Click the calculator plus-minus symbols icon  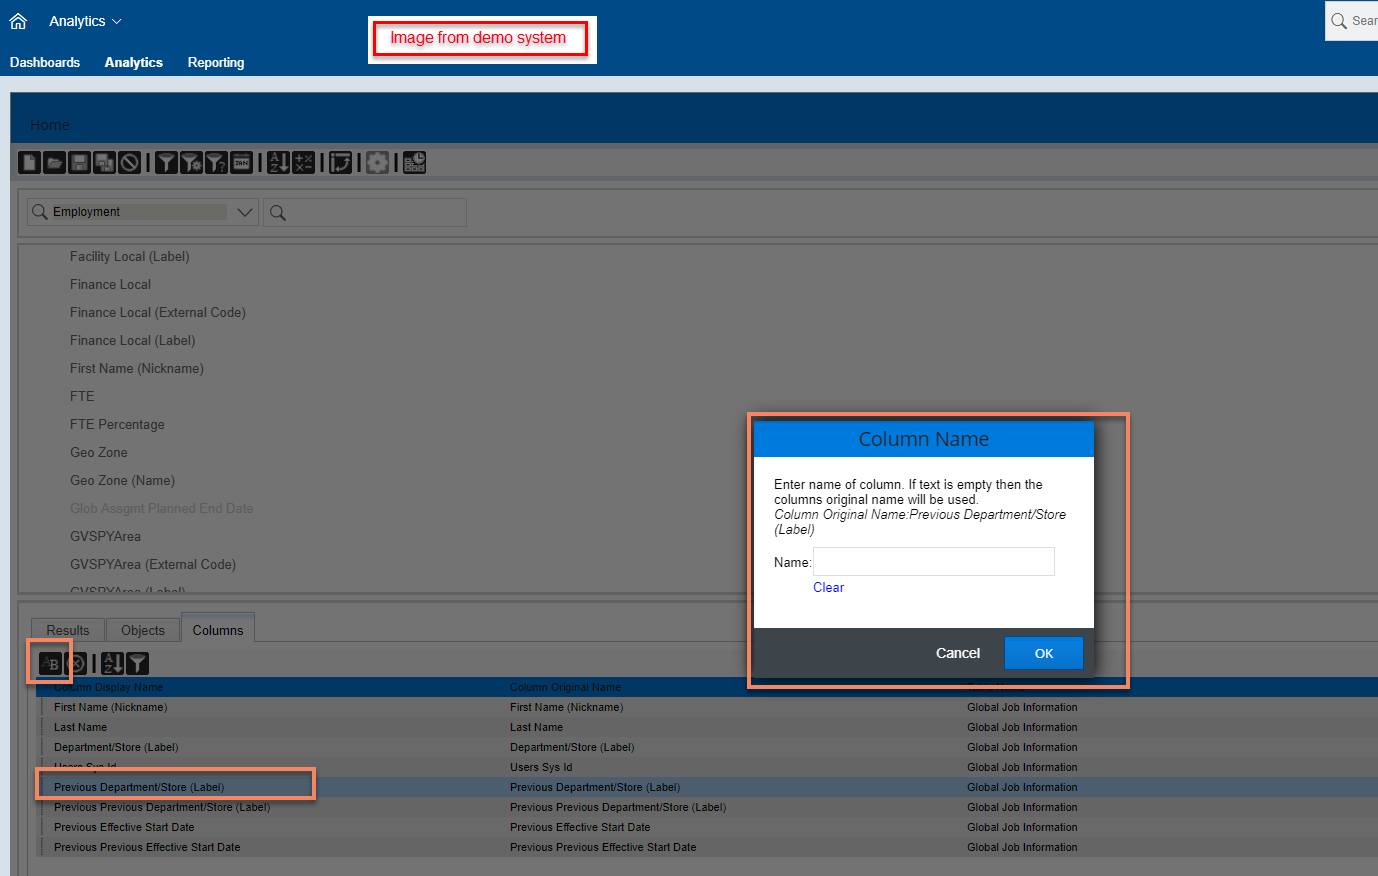(x=304, y=162)
